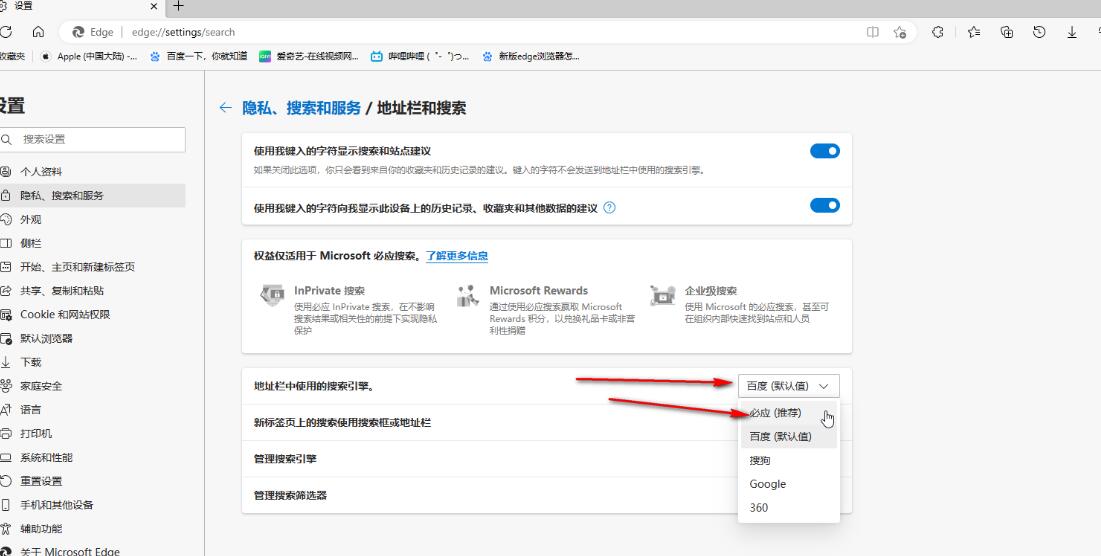Open 侧栏 settings section

tap(93, 243)
